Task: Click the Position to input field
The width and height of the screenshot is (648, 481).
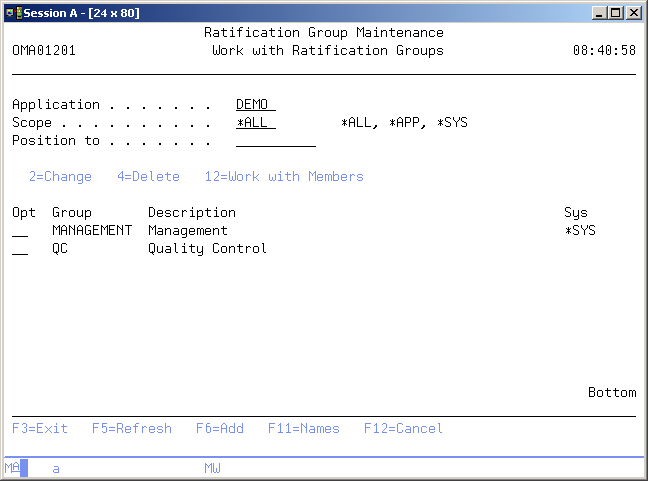Action: click(x=275, y=141)
